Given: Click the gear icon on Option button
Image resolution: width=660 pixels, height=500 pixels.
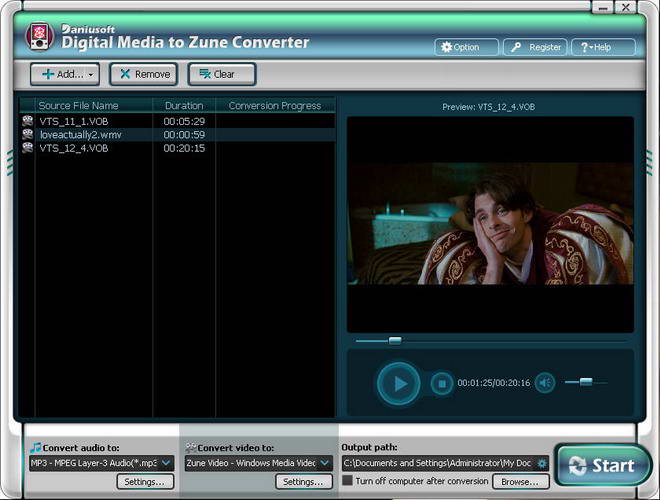Looking at the screenshot, I should 446,47.
